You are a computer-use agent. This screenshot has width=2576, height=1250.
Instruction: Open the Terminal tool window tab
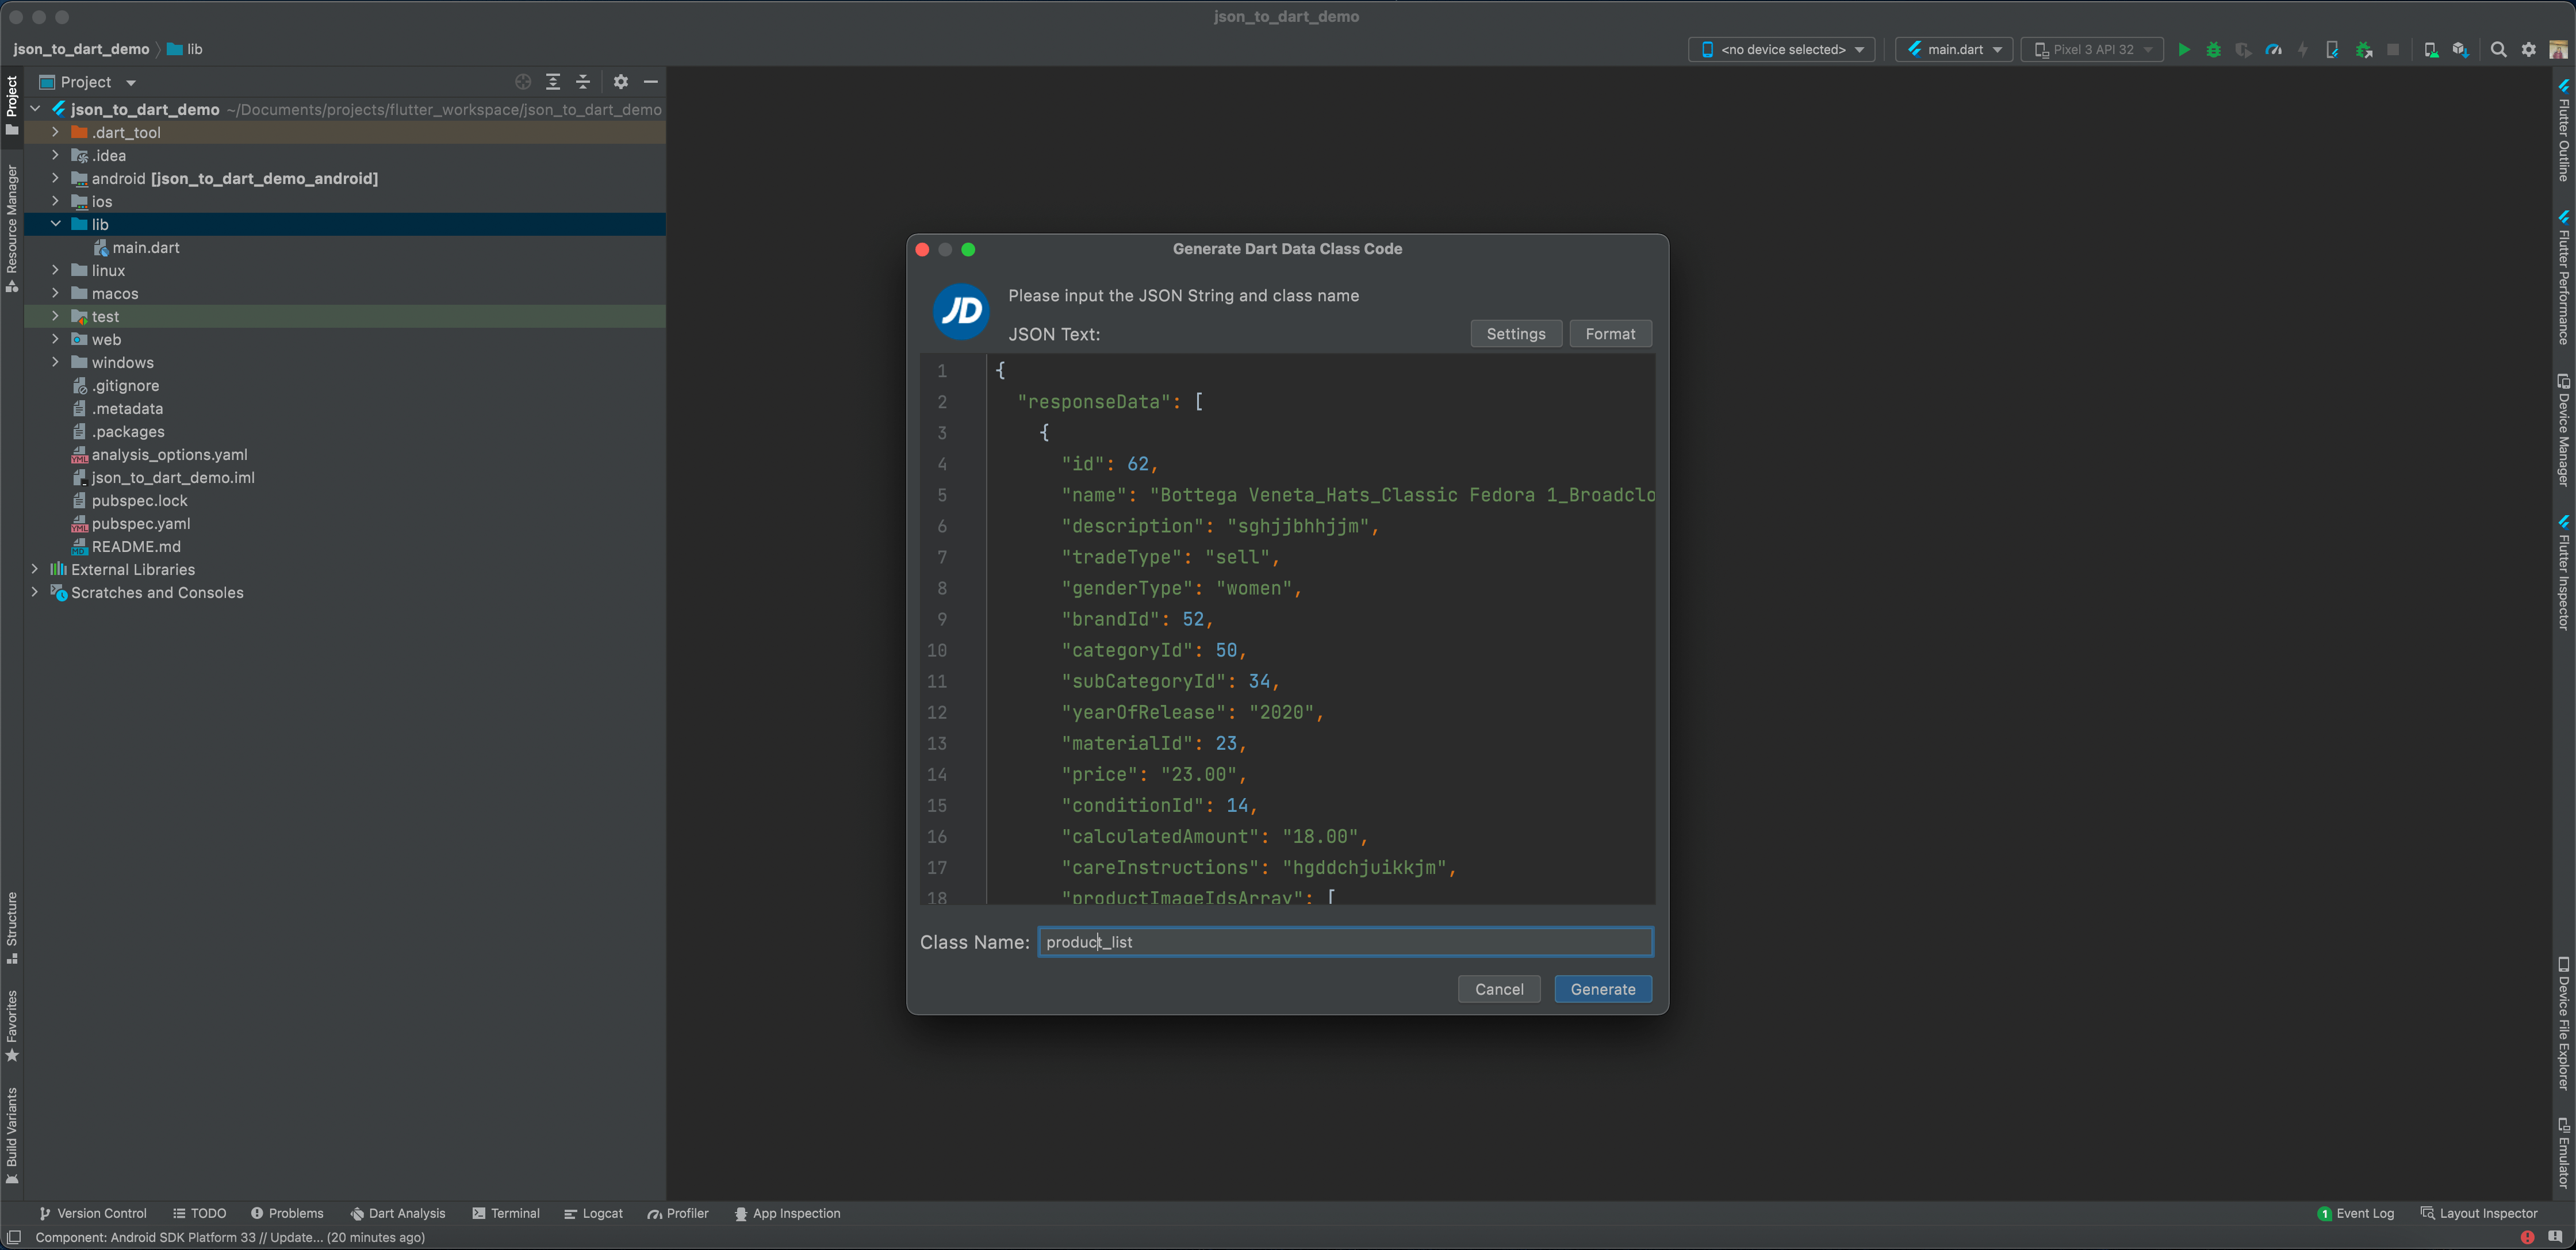506,1213
